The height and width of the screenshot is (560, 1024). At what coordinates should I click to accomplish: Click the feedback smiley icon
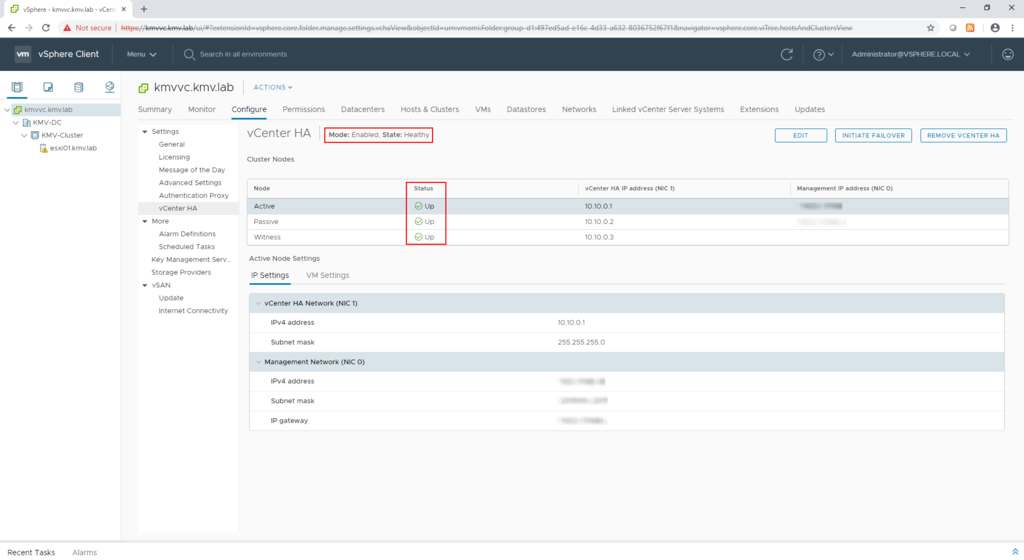coord(1008,54)
